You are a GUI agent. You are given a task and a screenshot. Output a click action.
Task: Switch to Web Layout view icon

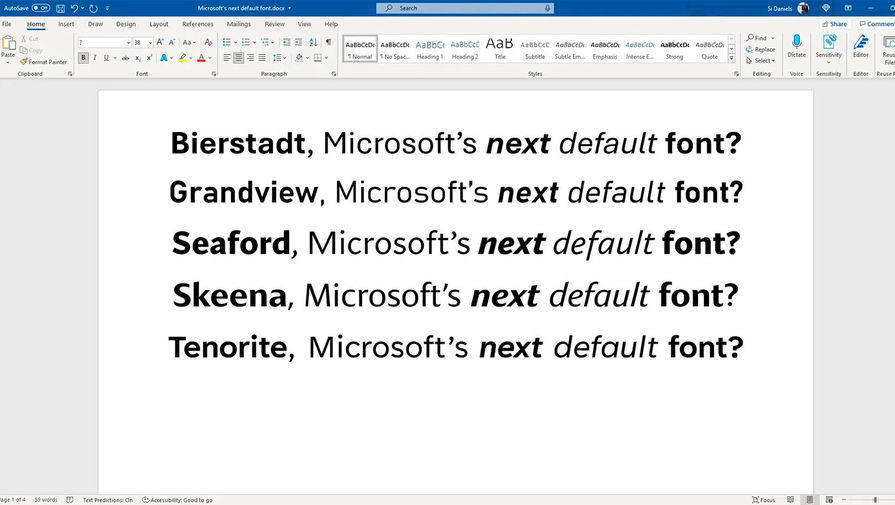(x=829, y=500)
